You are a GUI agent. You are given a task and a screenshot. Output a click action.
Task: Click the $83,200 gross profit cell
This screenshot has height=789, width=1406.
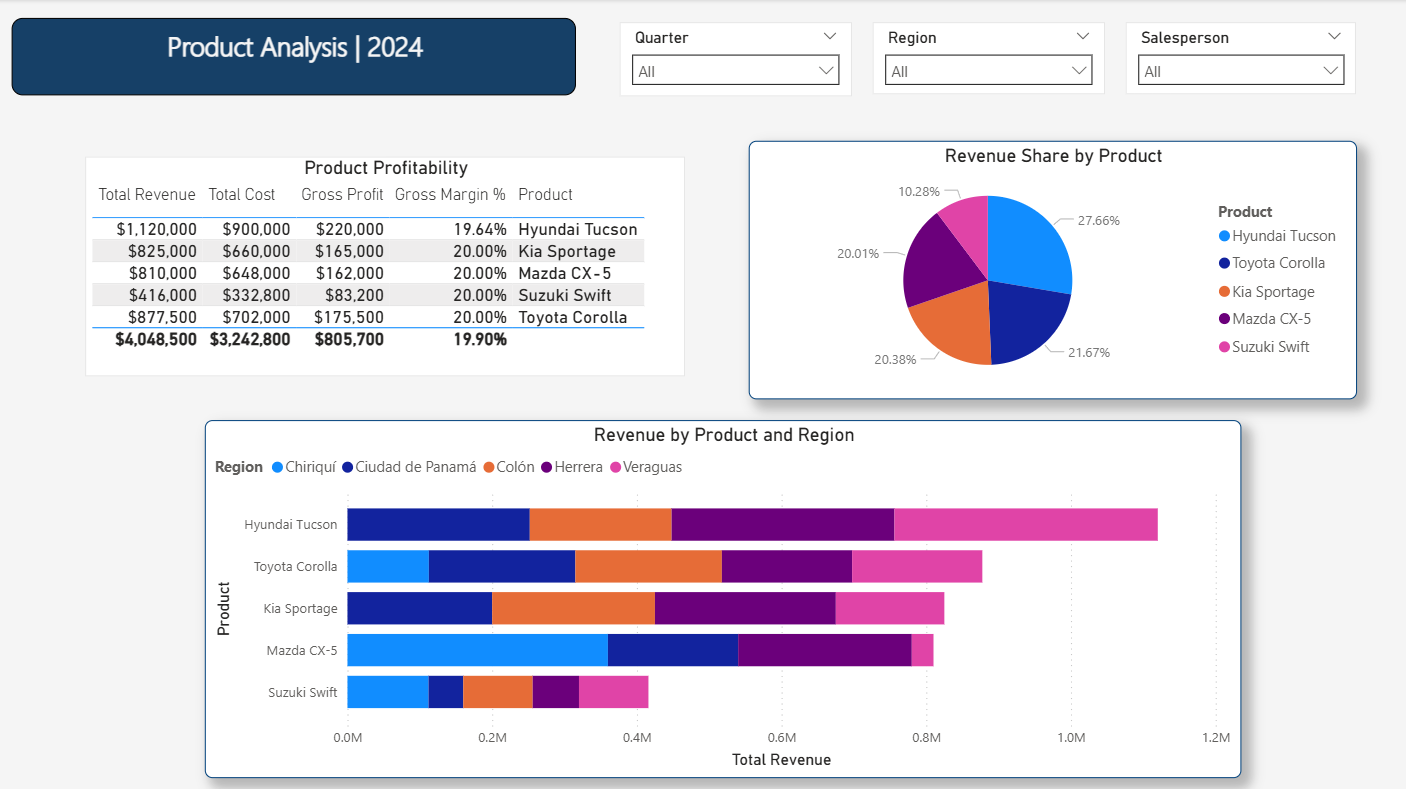[x=354, y=295]
